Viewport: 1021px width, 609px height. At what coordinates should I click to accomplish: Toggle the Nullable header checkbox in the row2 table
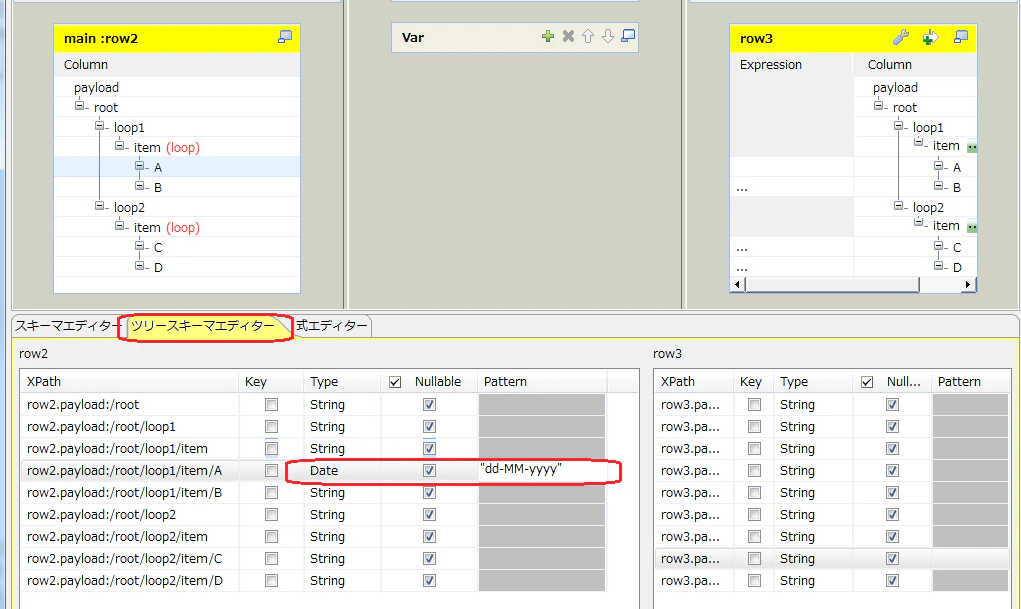click(x=395, y=382)
